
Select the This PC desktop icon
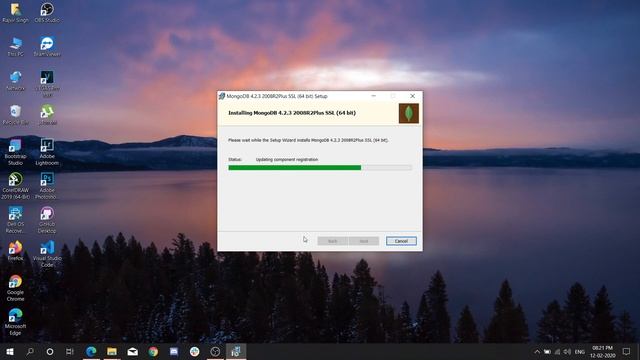16,47
